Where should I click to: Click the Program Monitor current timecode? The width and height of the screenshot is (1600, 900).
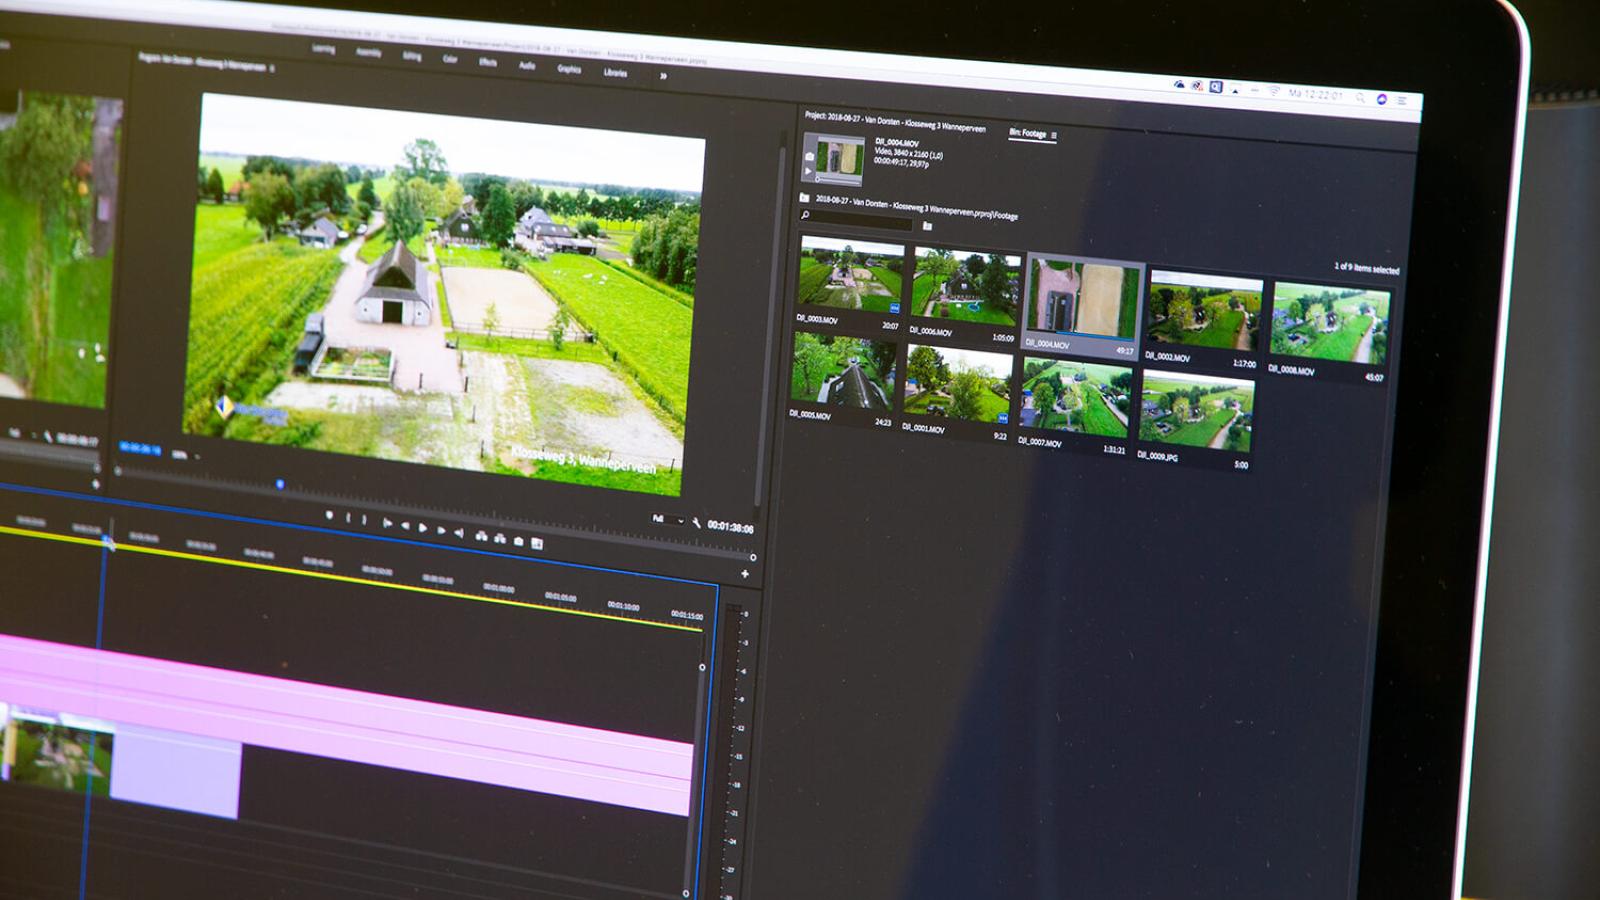[x=140, y=449]
